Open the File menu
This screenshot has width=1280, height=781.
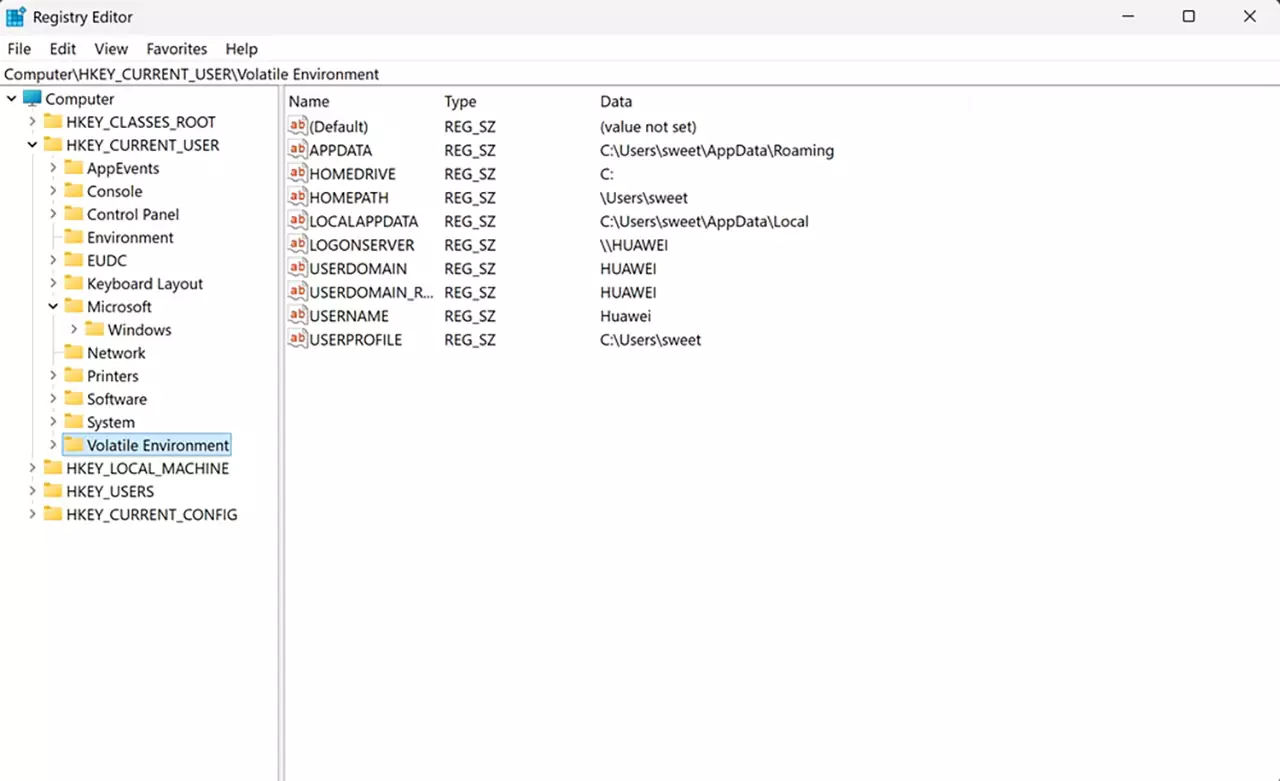click(19, 48)
